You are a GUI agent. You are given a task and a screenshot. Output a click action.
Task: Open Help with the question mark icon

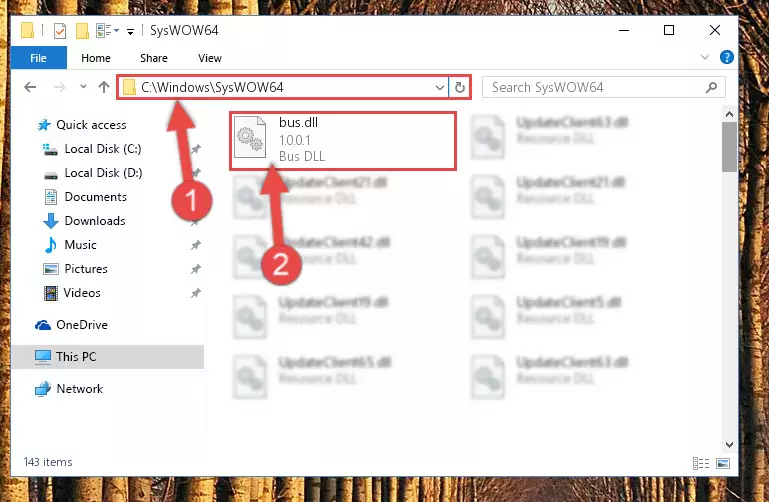click(x=726, y=57)
